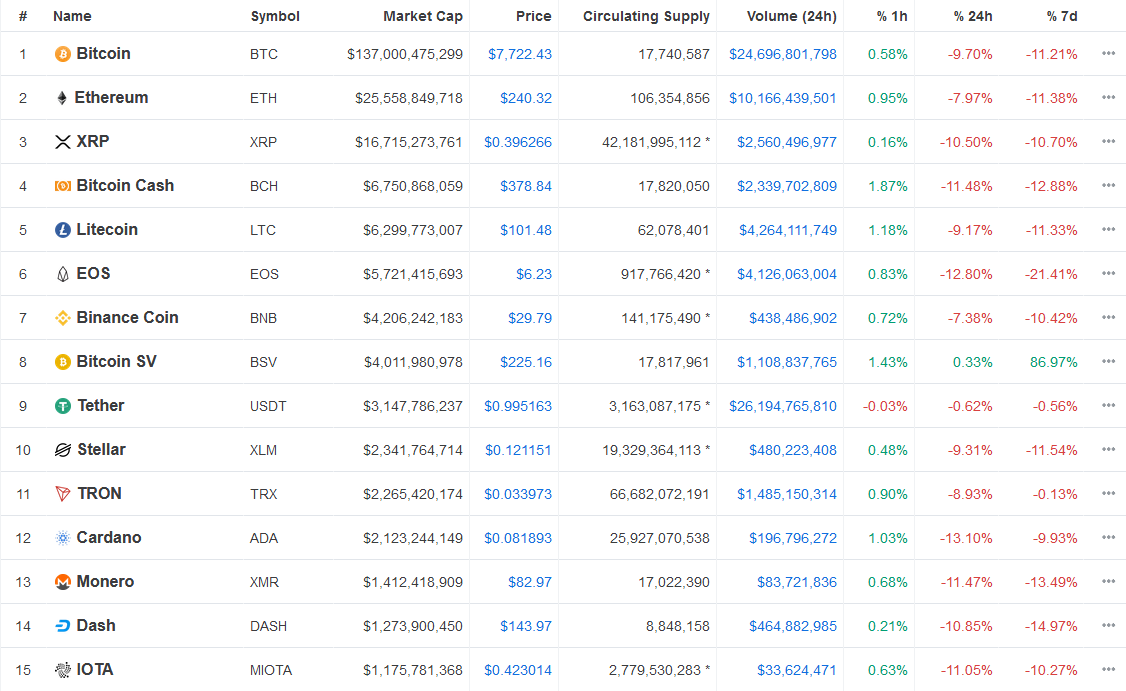Viewport: 1126px width, 691px height.
Task: Click the Monero logo icon
Action: click(x=62, y=582)
